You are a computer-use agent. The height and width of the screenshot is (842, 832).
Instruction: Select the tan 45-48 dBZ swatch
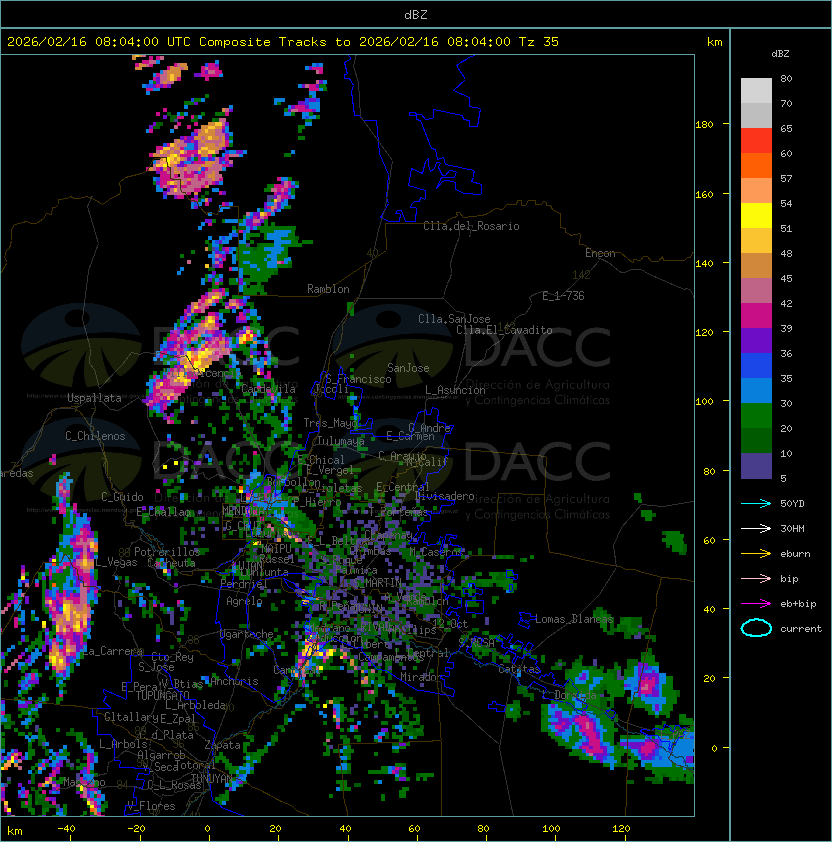tap(756, 265)
